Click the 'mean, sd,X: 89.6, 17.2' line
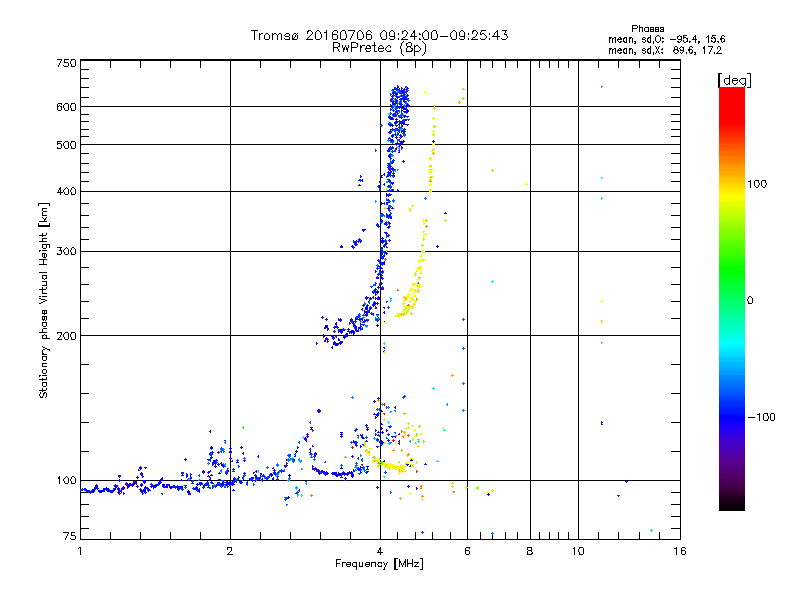 [x=665, y=50]
